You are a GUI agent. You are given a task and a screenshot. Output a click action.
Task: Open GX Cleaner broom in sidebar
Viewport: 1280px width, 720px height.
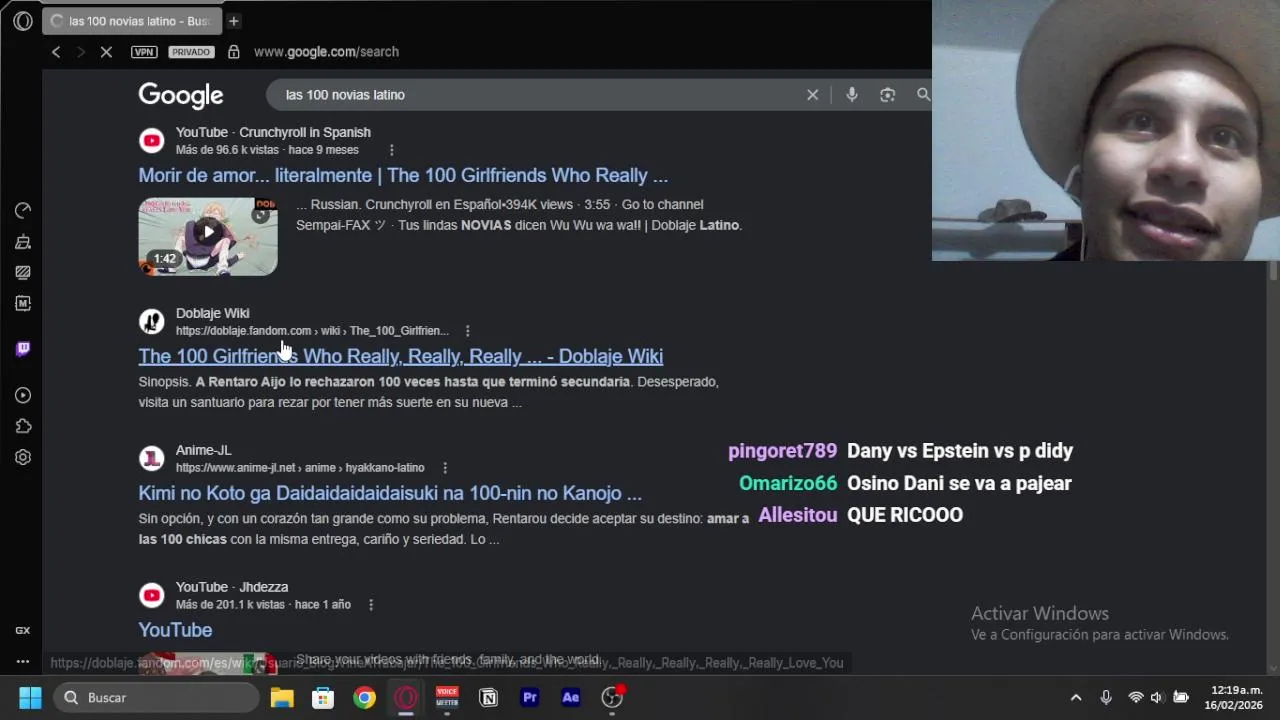pos(23,241)
